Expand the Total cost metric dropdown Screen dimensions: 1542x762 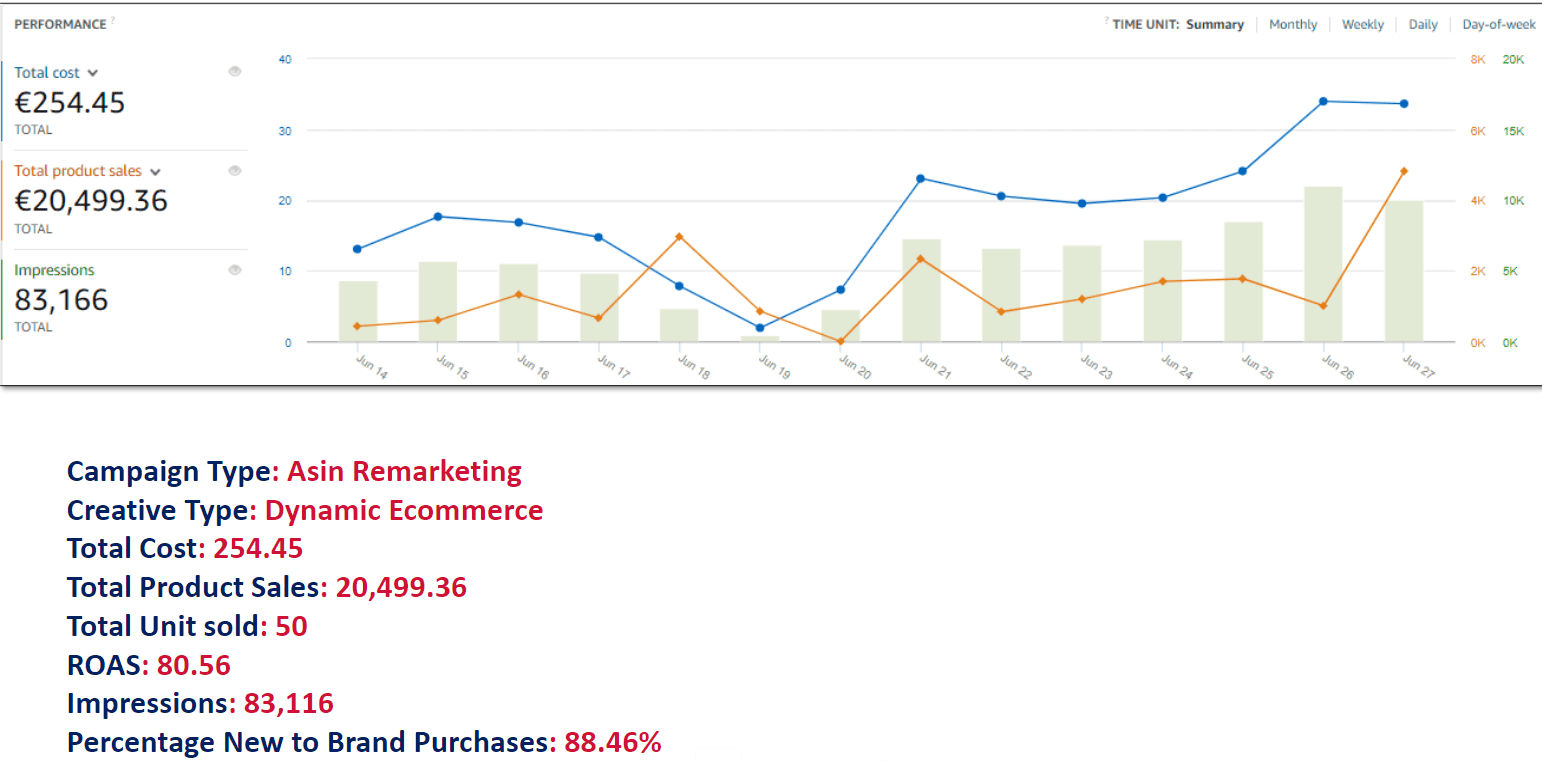pos(95,72)
